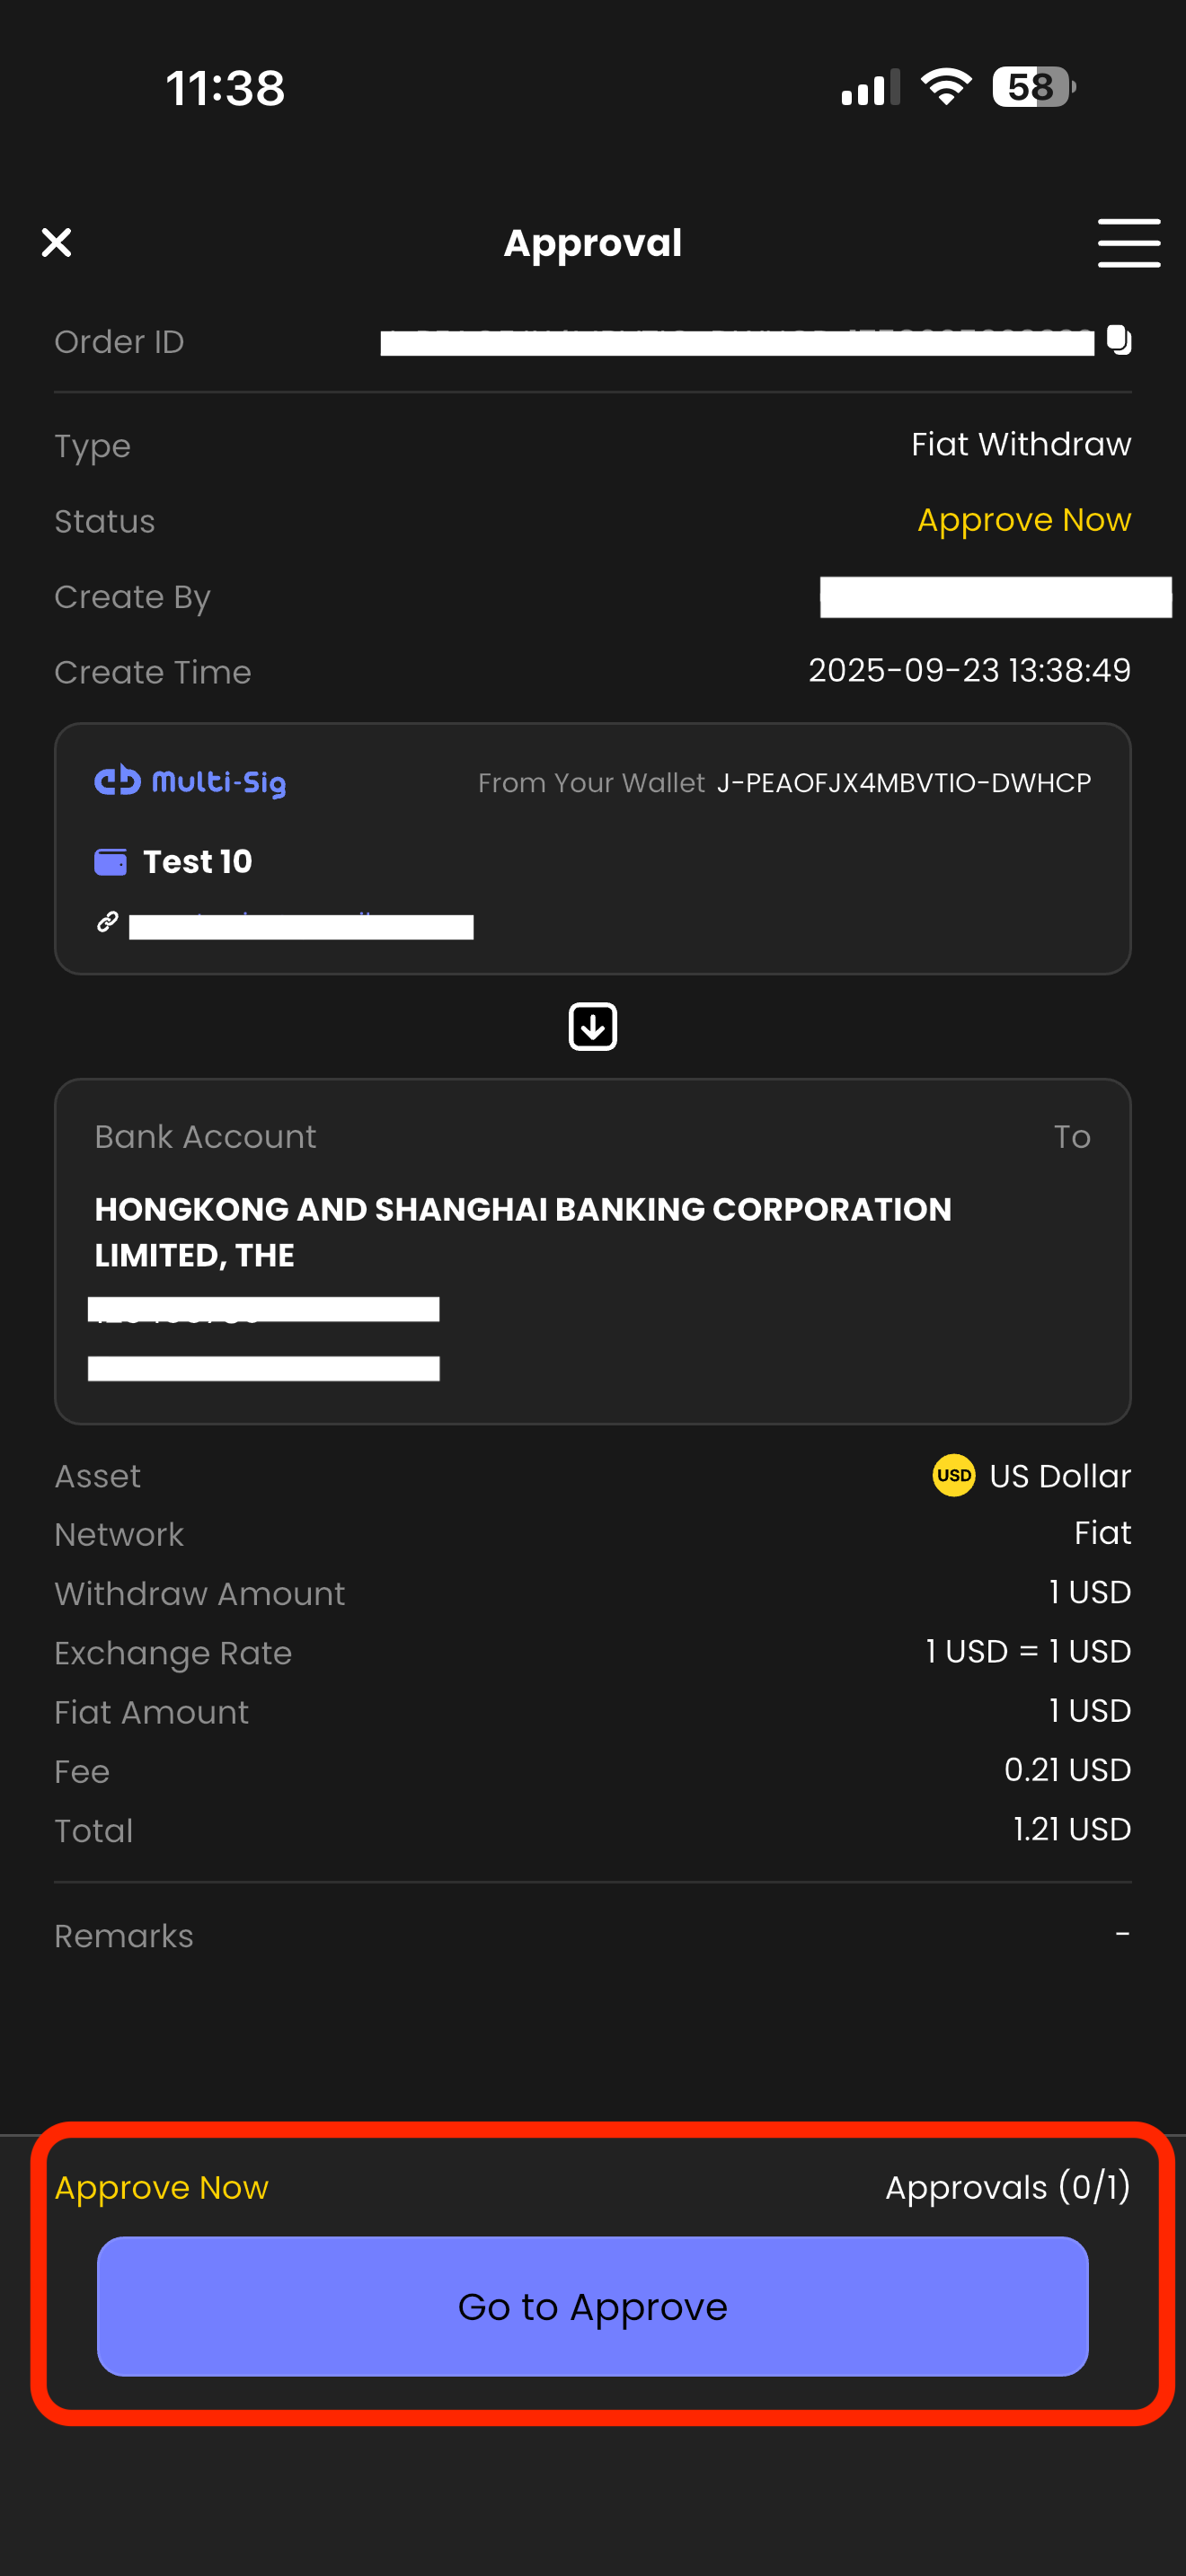The image size is (1186, 2576).
Task: Tap the Approve Now label above button
Action: (161, 2187)
